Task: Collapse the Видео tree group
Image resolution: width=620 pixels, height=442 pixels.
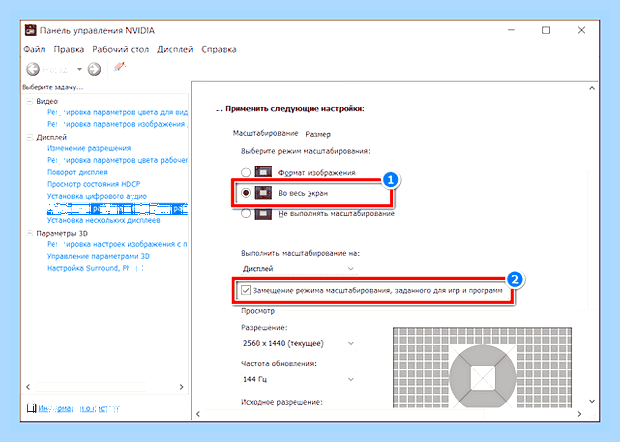Action: pyautogui.click(x=29, y=102)
